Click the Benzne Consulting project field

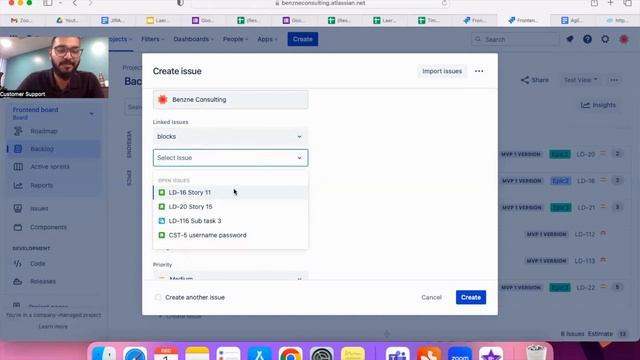tap(231, 100)
